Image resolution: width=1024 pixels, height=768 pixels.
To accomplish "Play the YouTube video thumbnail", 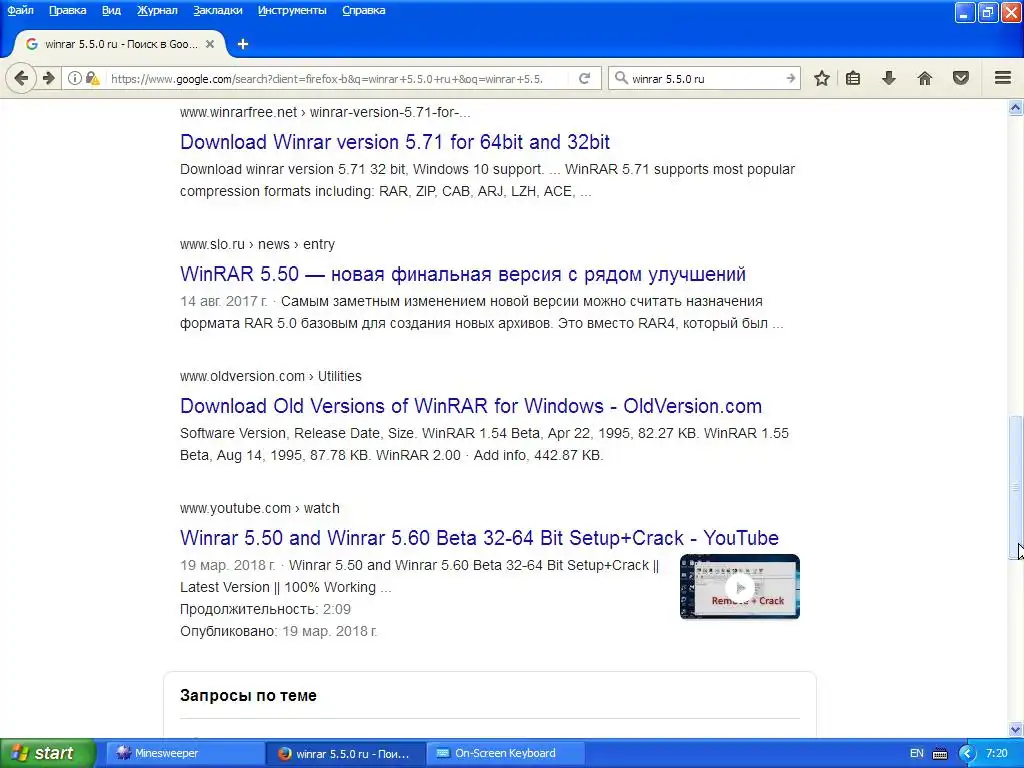I will [x=739, y=586].
